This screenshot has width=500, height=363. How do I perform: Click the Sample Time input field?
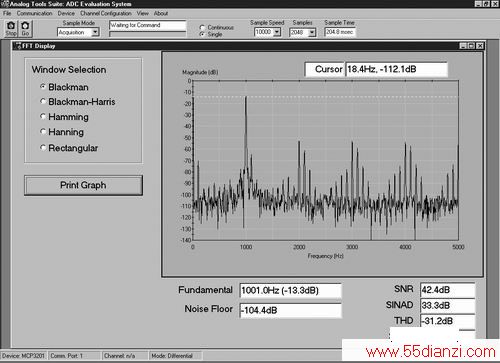point(340,32)
